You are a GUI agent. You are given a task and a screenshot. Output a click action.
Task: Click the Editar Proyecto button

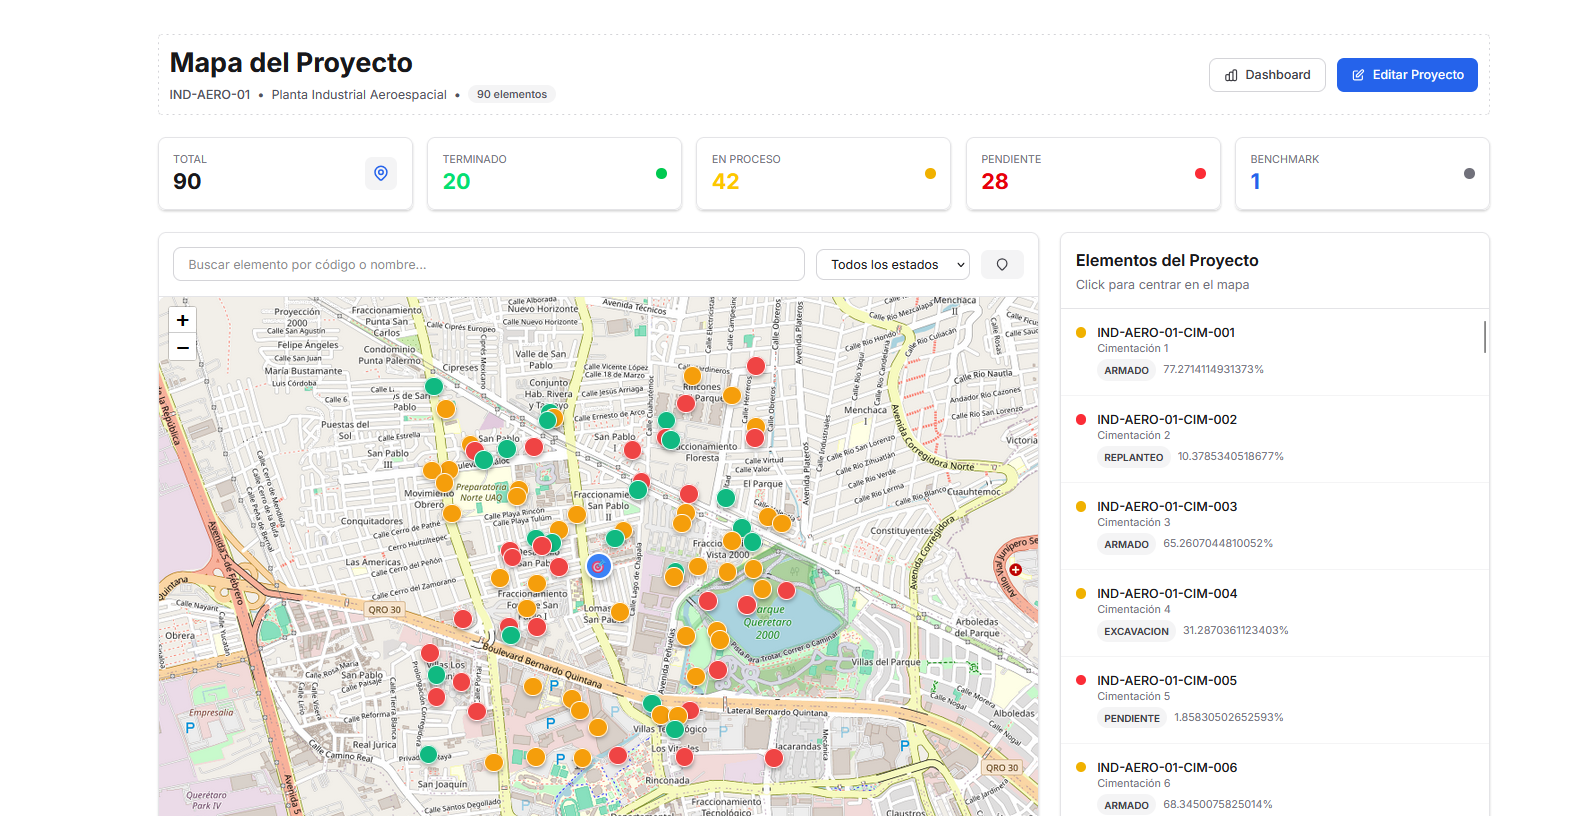coord(1407,75)
